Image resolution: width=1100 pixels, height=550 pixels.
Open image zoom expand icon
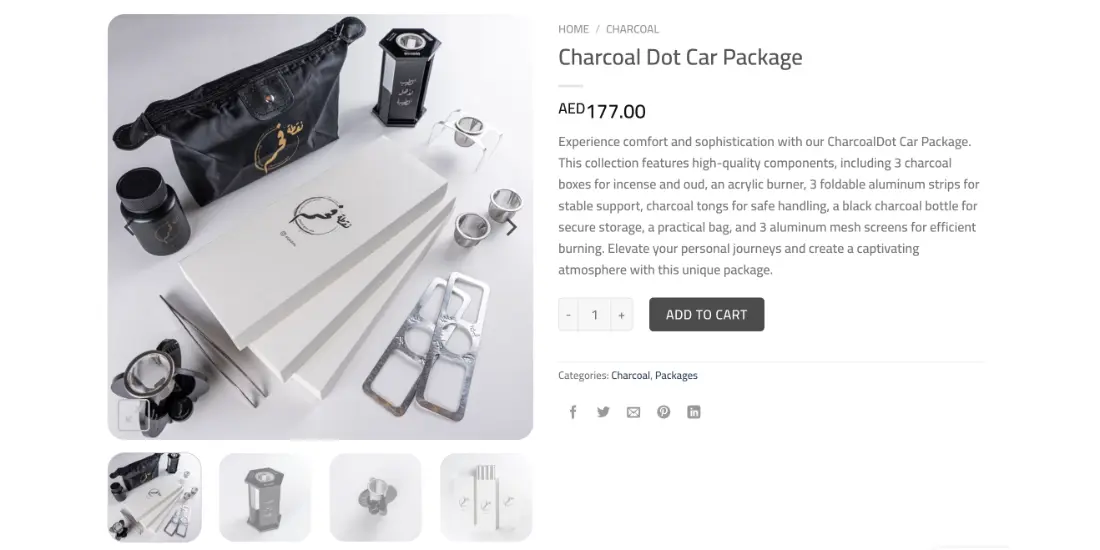point(132,415)
